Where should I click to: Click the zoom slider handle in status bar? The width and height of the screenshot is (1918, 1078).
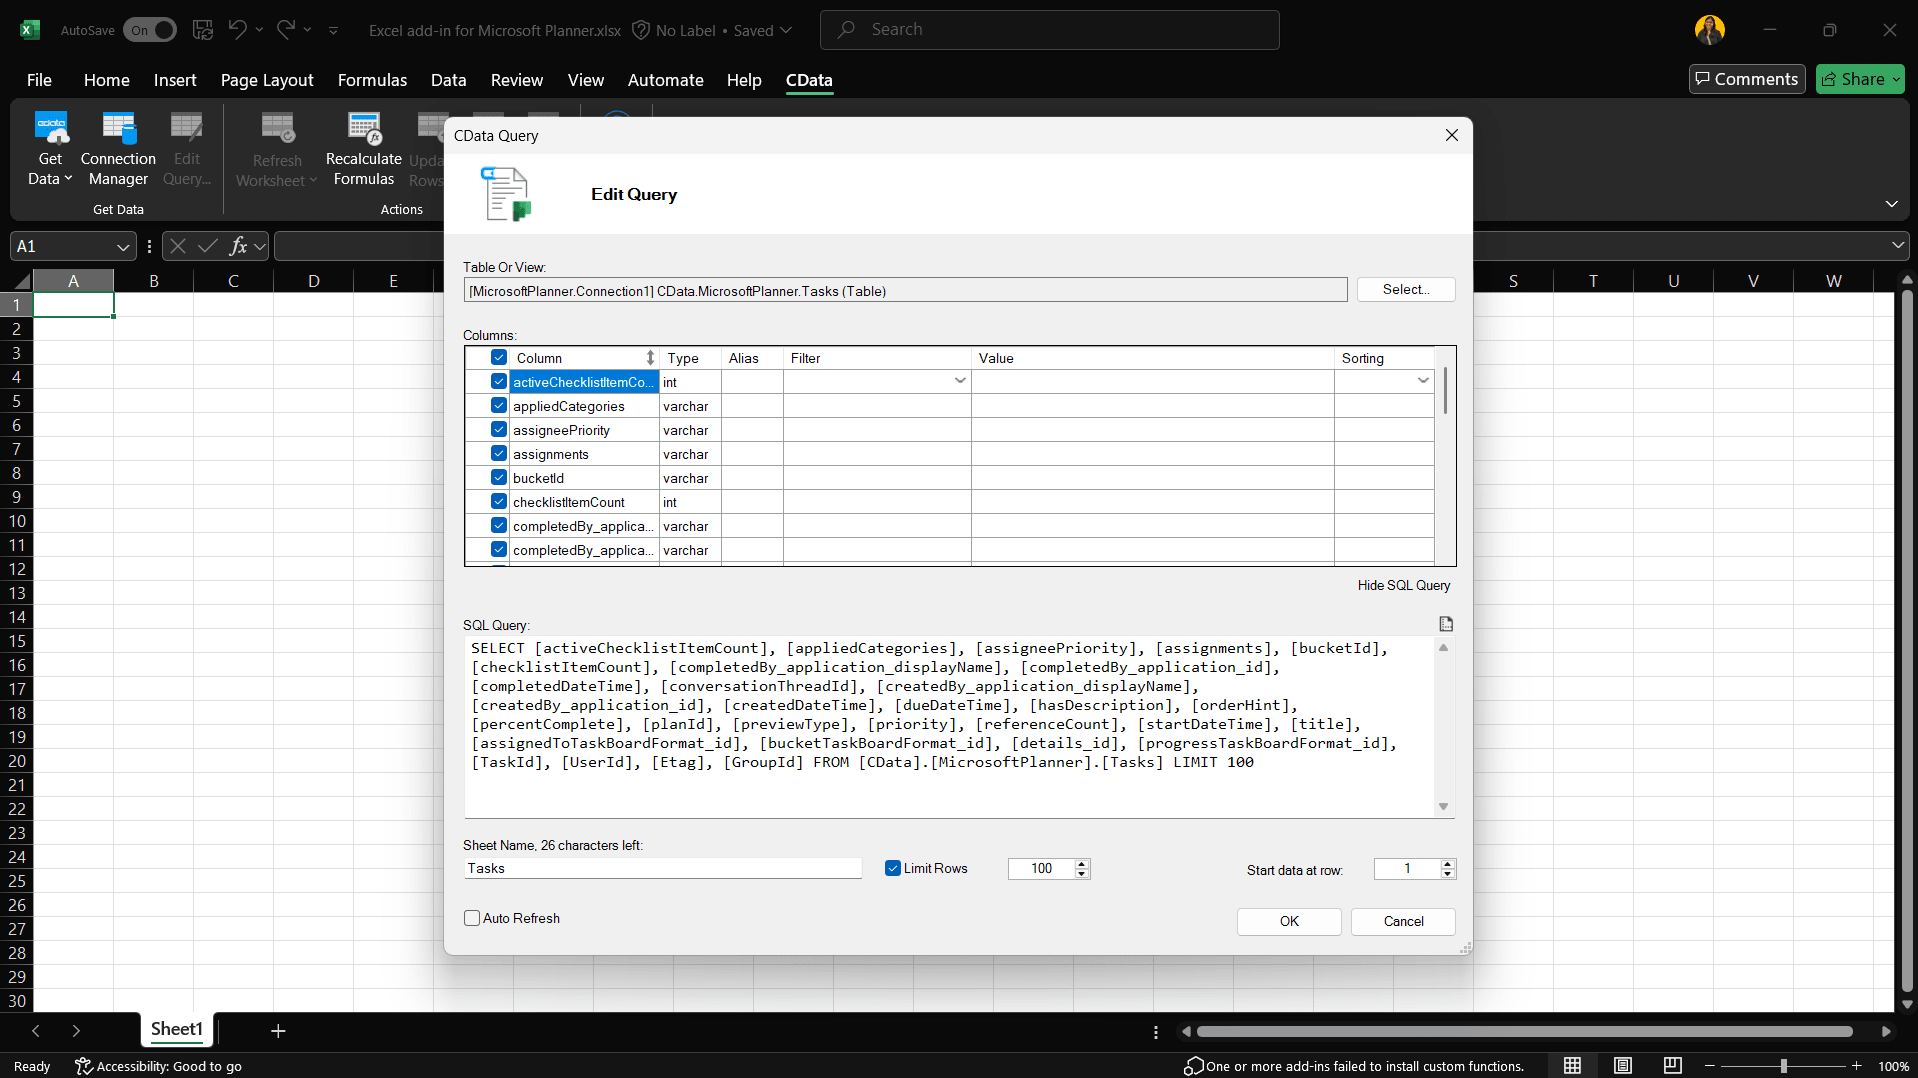1783,1066
